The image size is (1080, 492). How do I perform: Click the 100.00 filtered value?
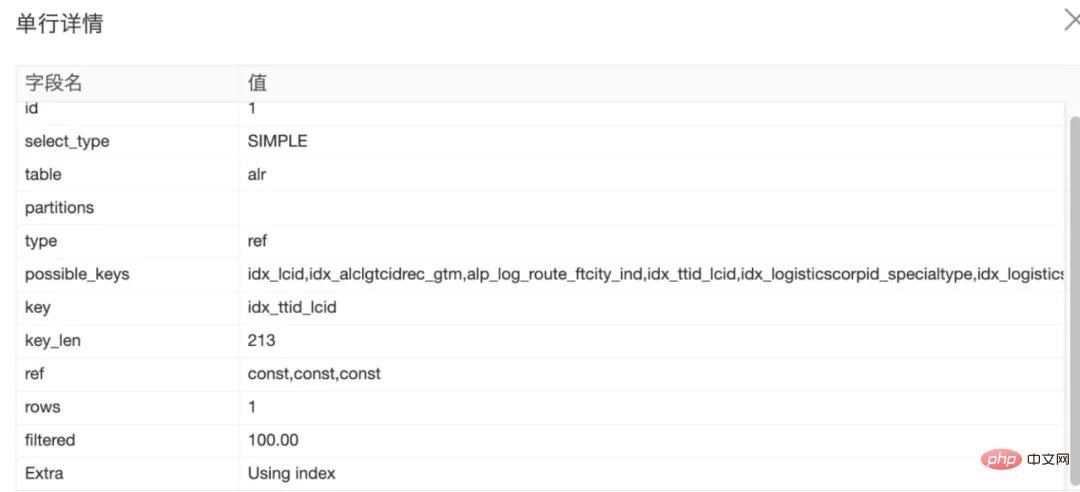pyautogui.click(x=273, y=440)
